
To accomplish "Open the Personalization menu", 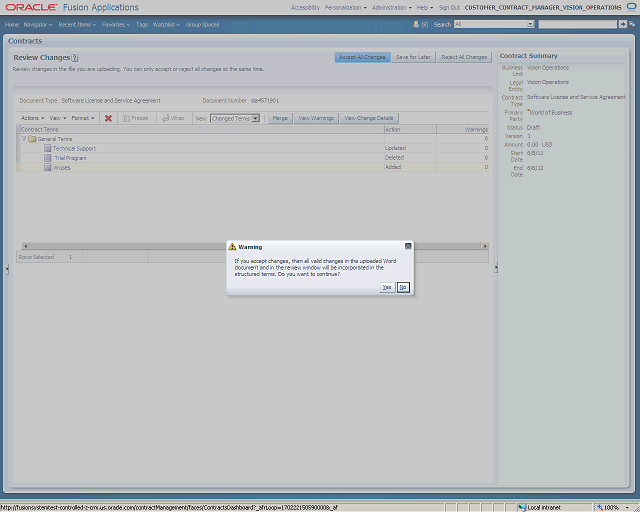I will click(x=346, y=7).
